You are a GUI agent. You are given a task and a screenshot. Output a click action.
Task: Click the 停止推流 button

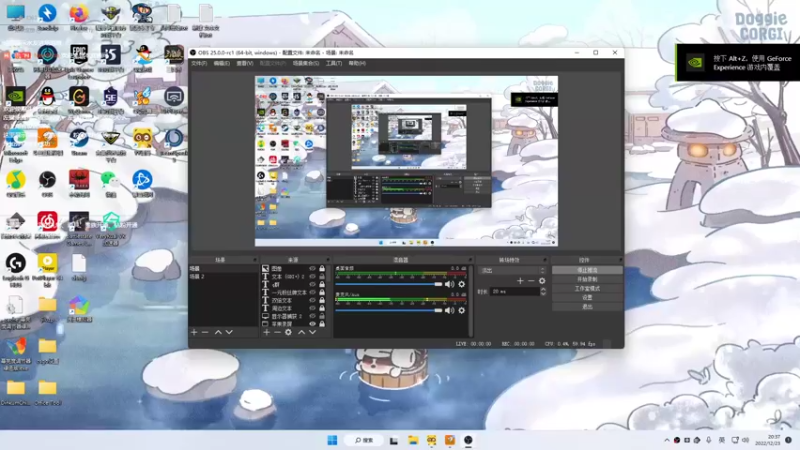(587, 270)
